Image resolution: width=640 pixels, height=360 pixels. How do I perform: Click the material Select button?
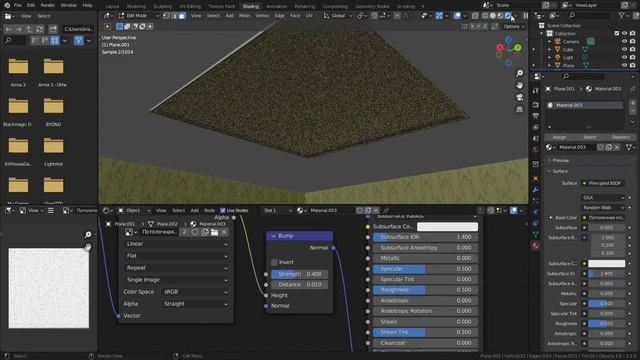click(590, 137)
